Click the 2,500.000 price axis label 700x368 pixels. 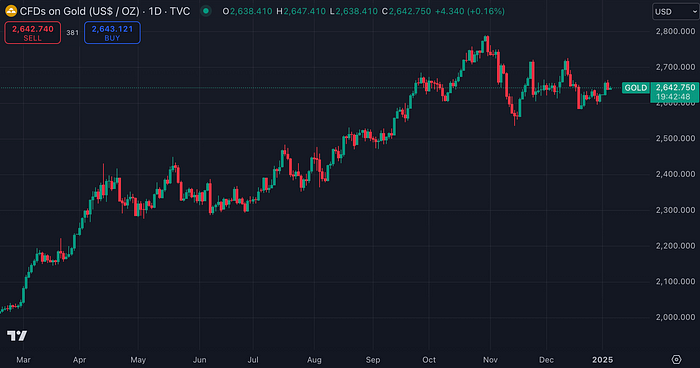point(675,138)
